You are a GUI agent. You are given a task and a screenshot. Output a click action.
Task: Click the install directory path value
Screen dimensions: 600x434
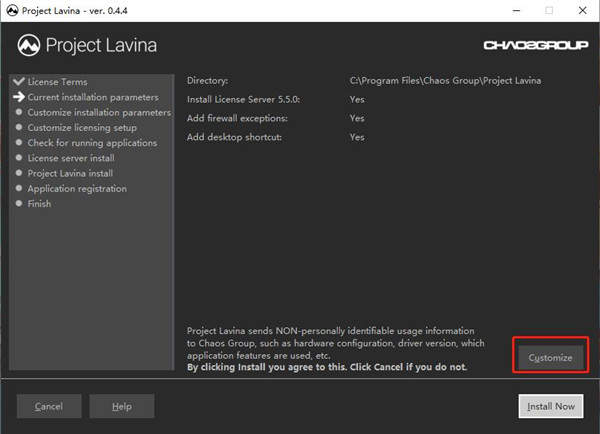click(445, 81)
